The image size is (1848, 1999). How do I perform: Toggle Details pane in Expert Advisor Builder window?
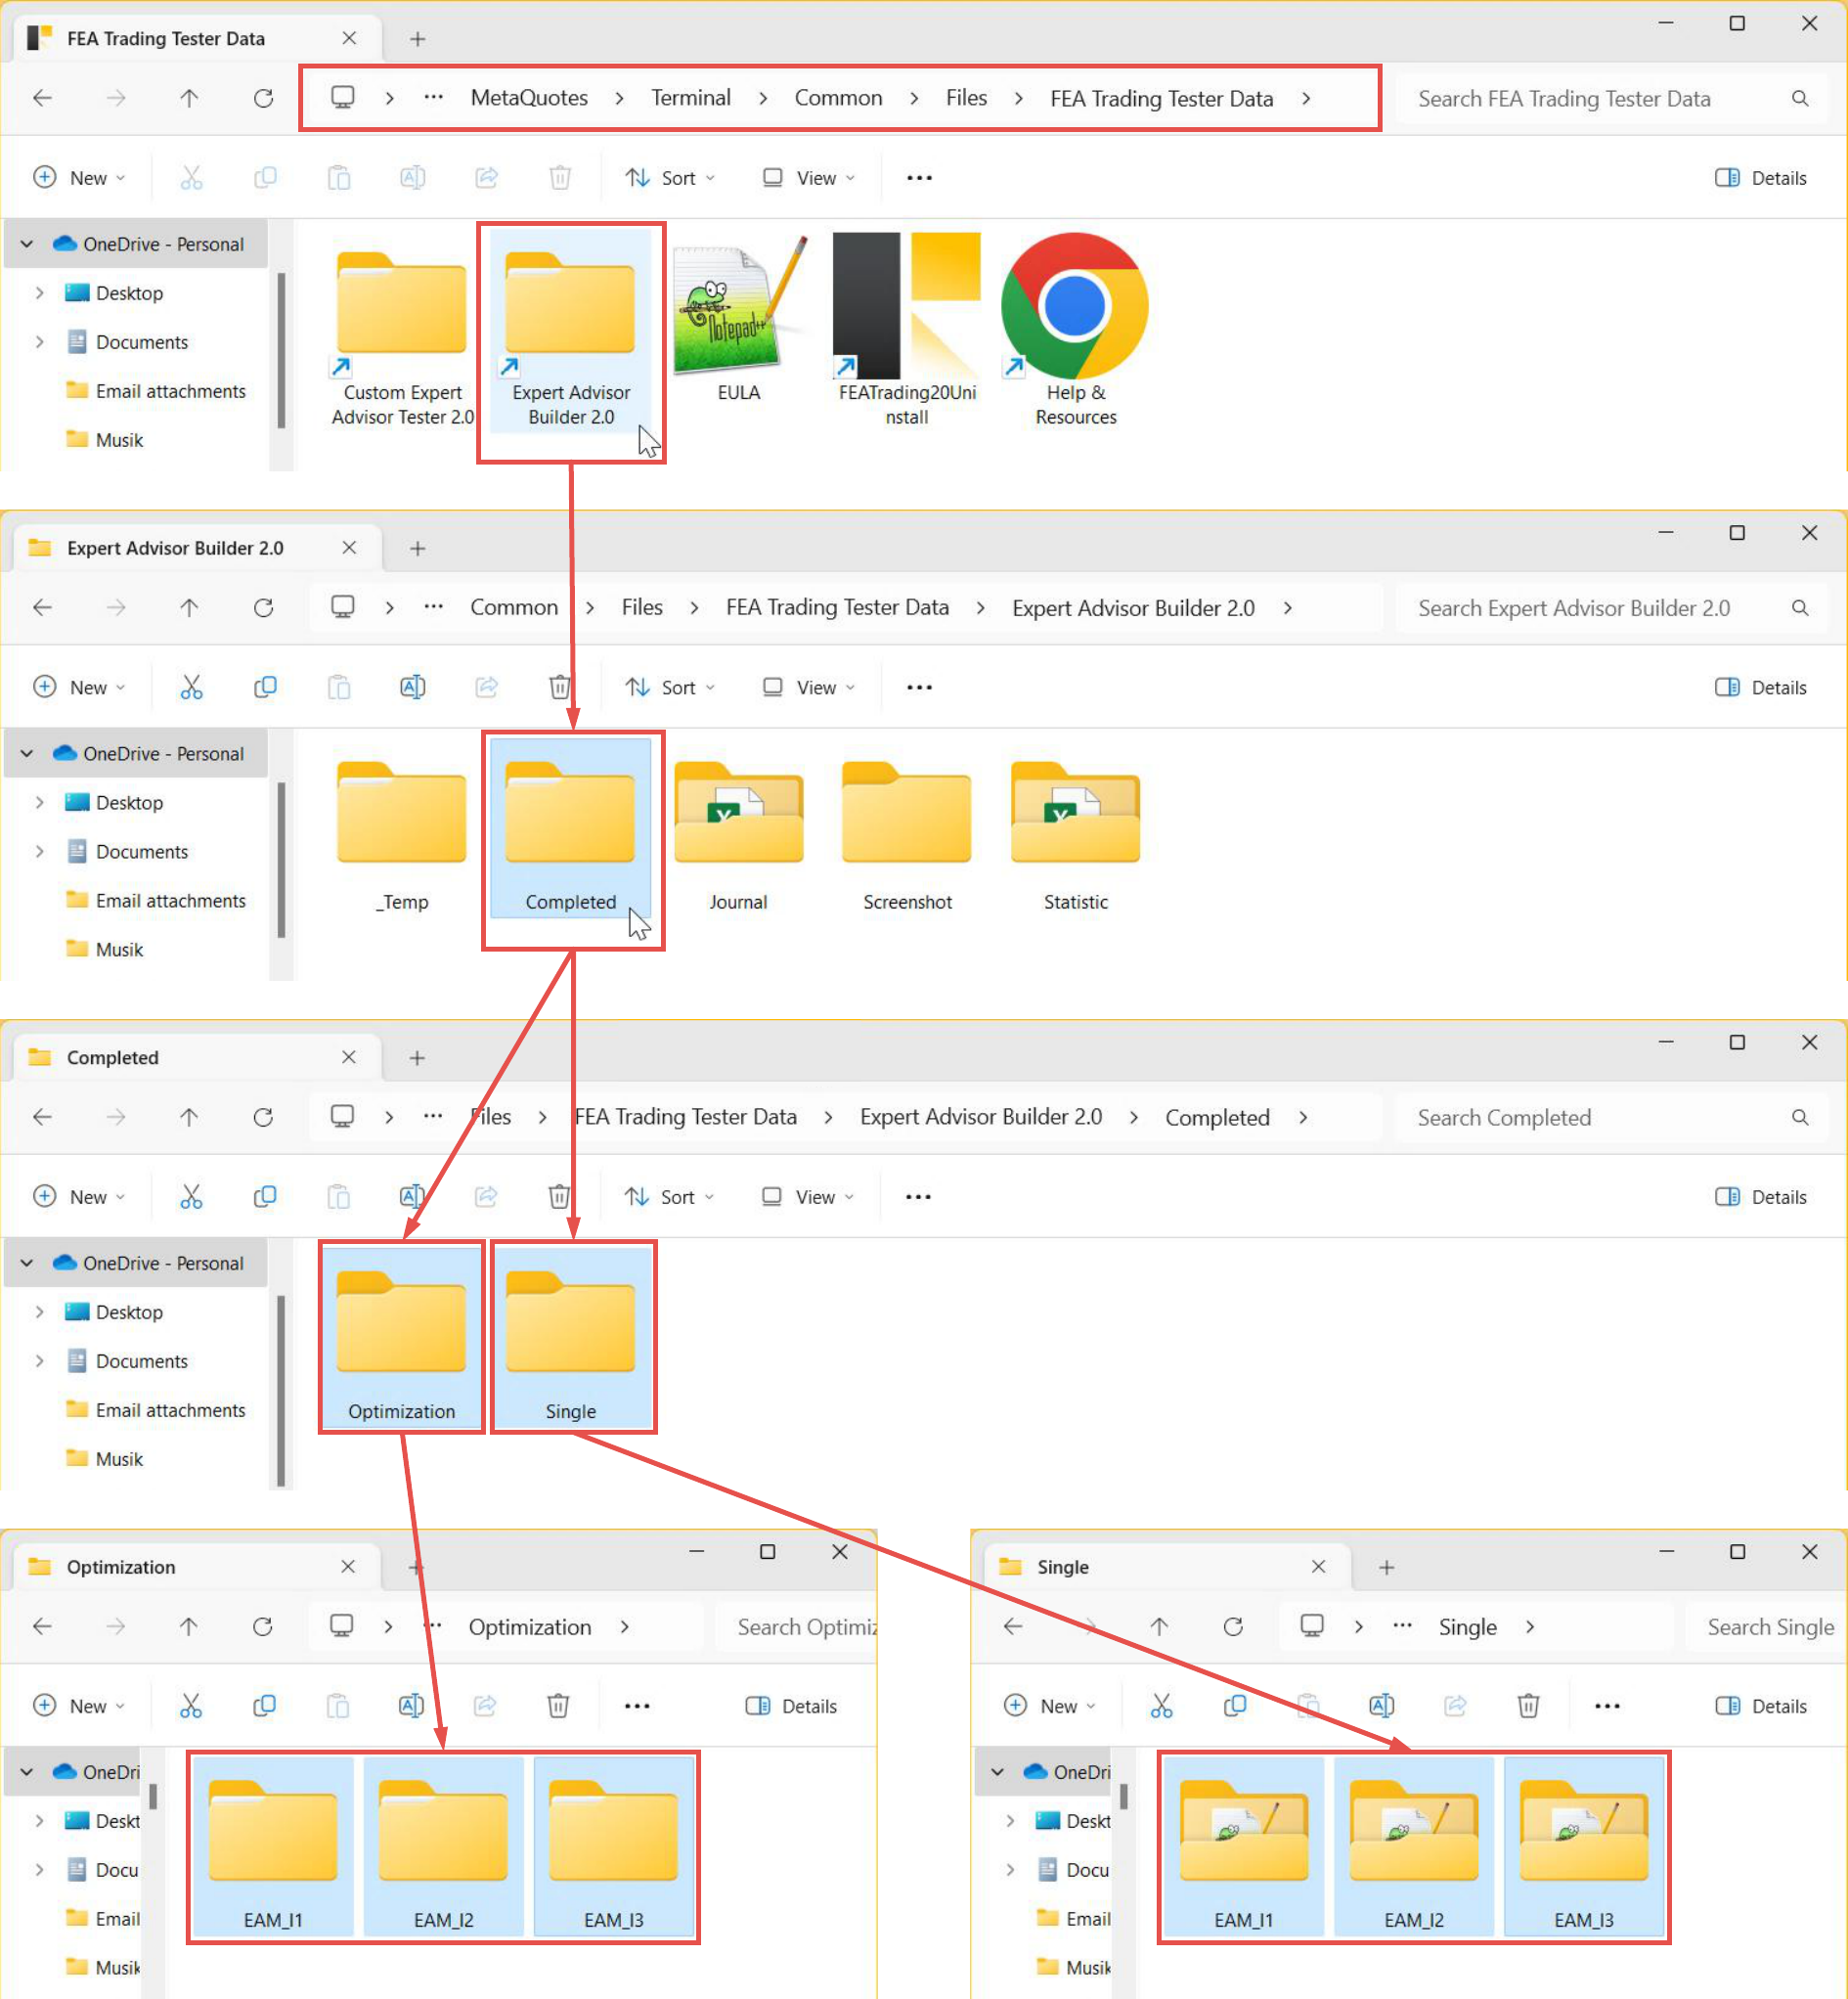(x=1760, y=687)
